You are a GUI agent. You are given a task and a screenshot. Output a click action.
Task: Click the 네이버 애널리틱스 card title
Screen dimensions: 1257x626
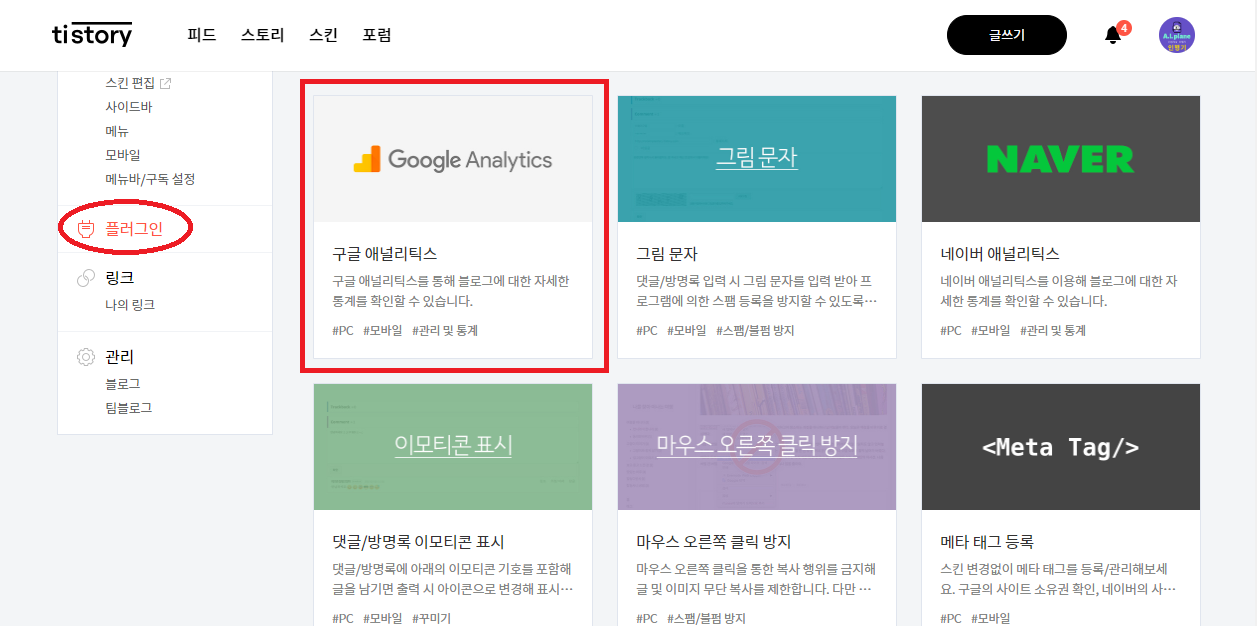[x=1000, y=254]
